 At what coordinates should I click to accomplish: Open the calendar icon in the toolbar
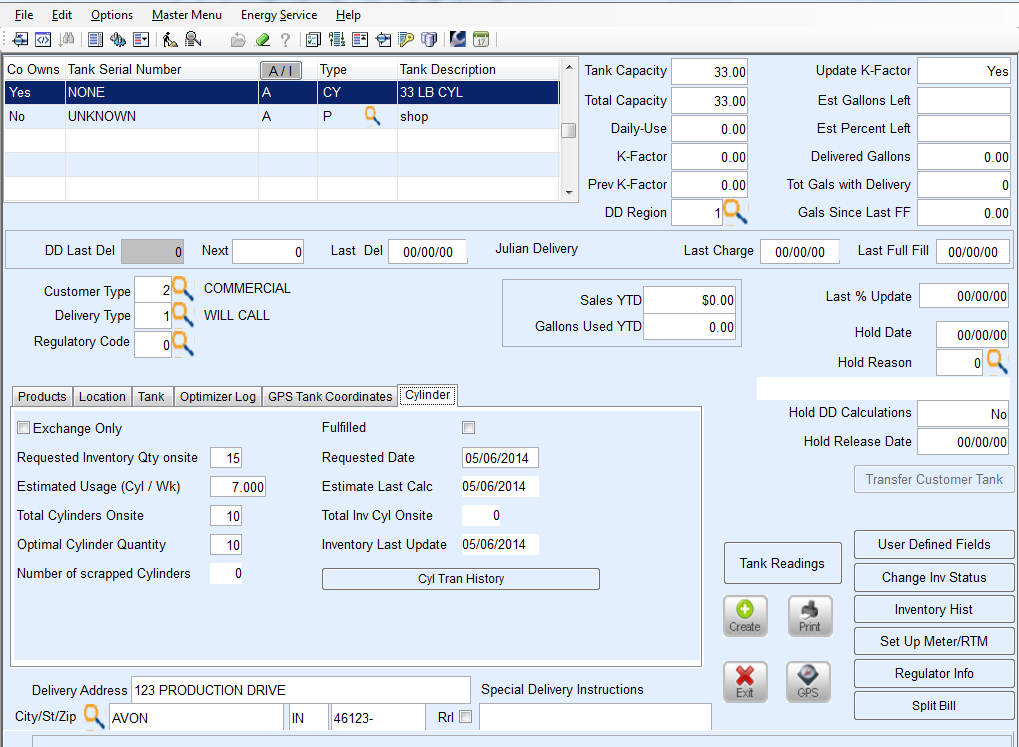[481, 40]
